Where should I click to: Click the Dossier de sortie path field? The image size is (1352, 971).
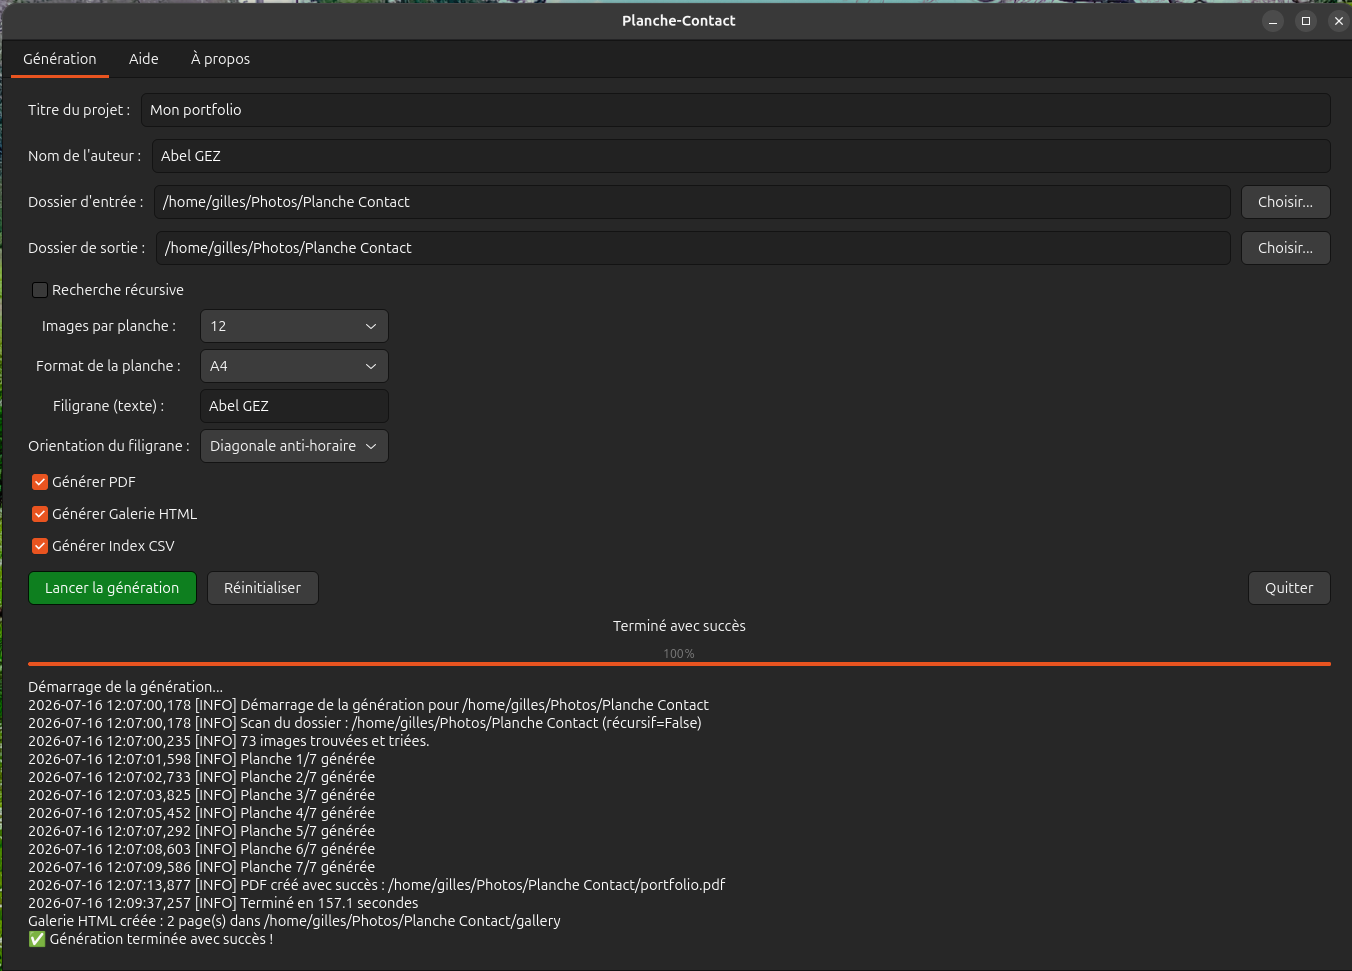[x=693, y=248]
